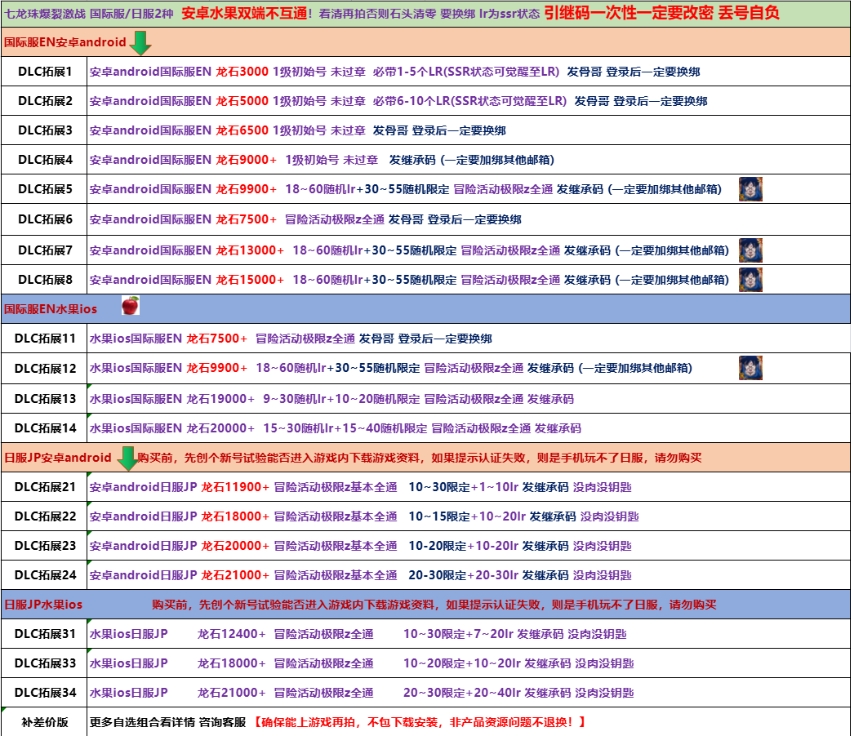Viewport: 851px width, 738px height.
Task: Click character avatar in DLC拓展7 row
Action: tap(750, 250)
